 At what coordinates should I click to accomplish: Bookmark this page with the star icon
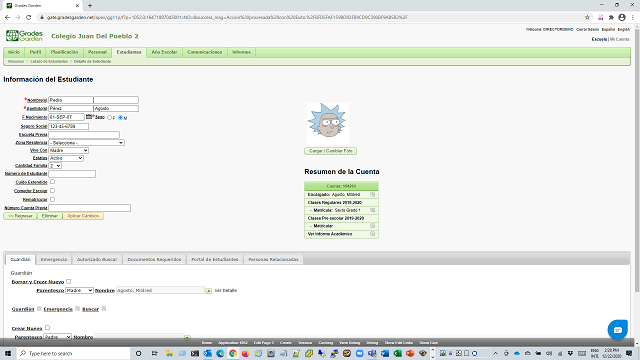tap(587, 18)
